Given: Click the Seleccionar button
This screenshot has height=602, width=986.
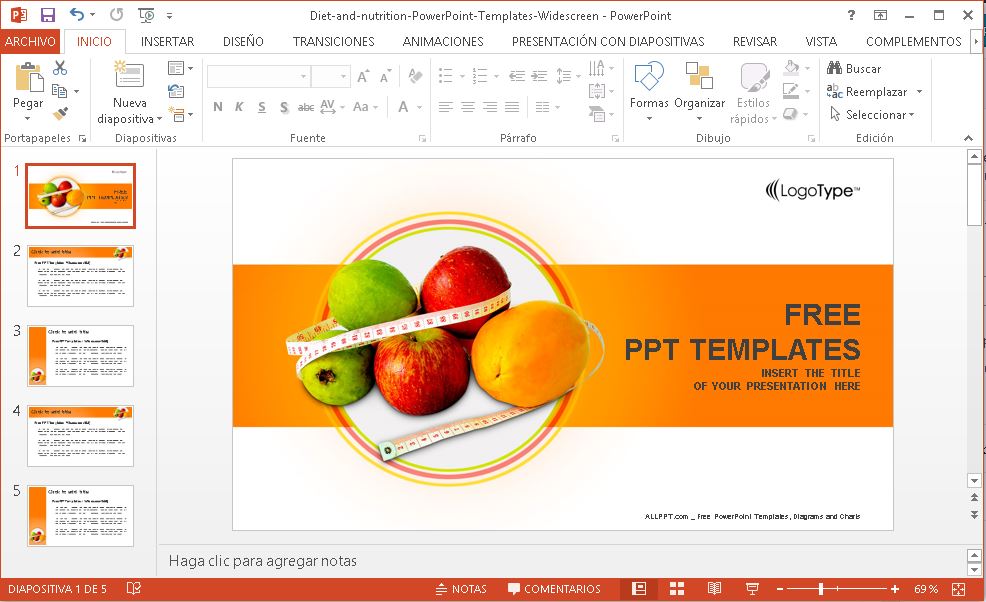Looking at the screenshot, I should point(873,113).
